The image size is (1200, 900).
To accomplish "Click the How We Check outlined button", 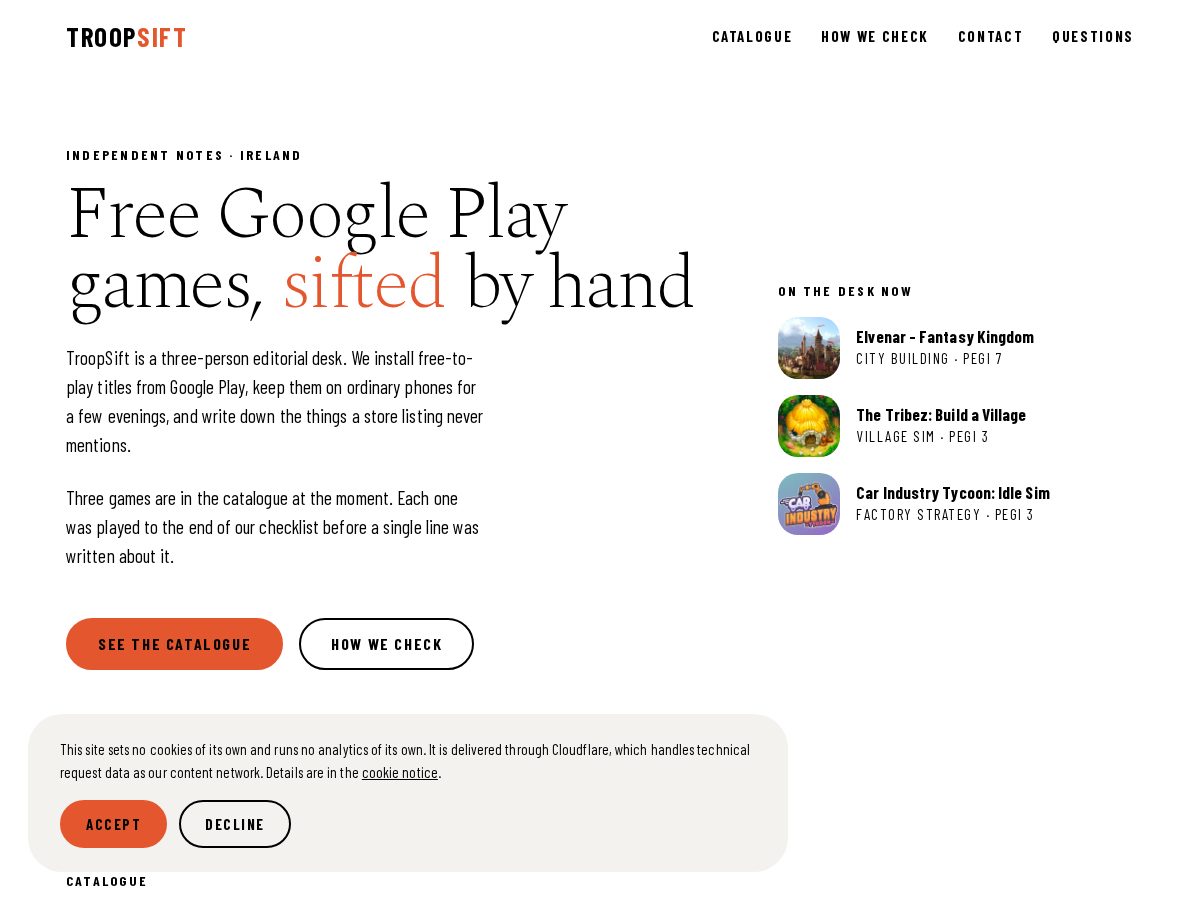I will tap(386, 644).
